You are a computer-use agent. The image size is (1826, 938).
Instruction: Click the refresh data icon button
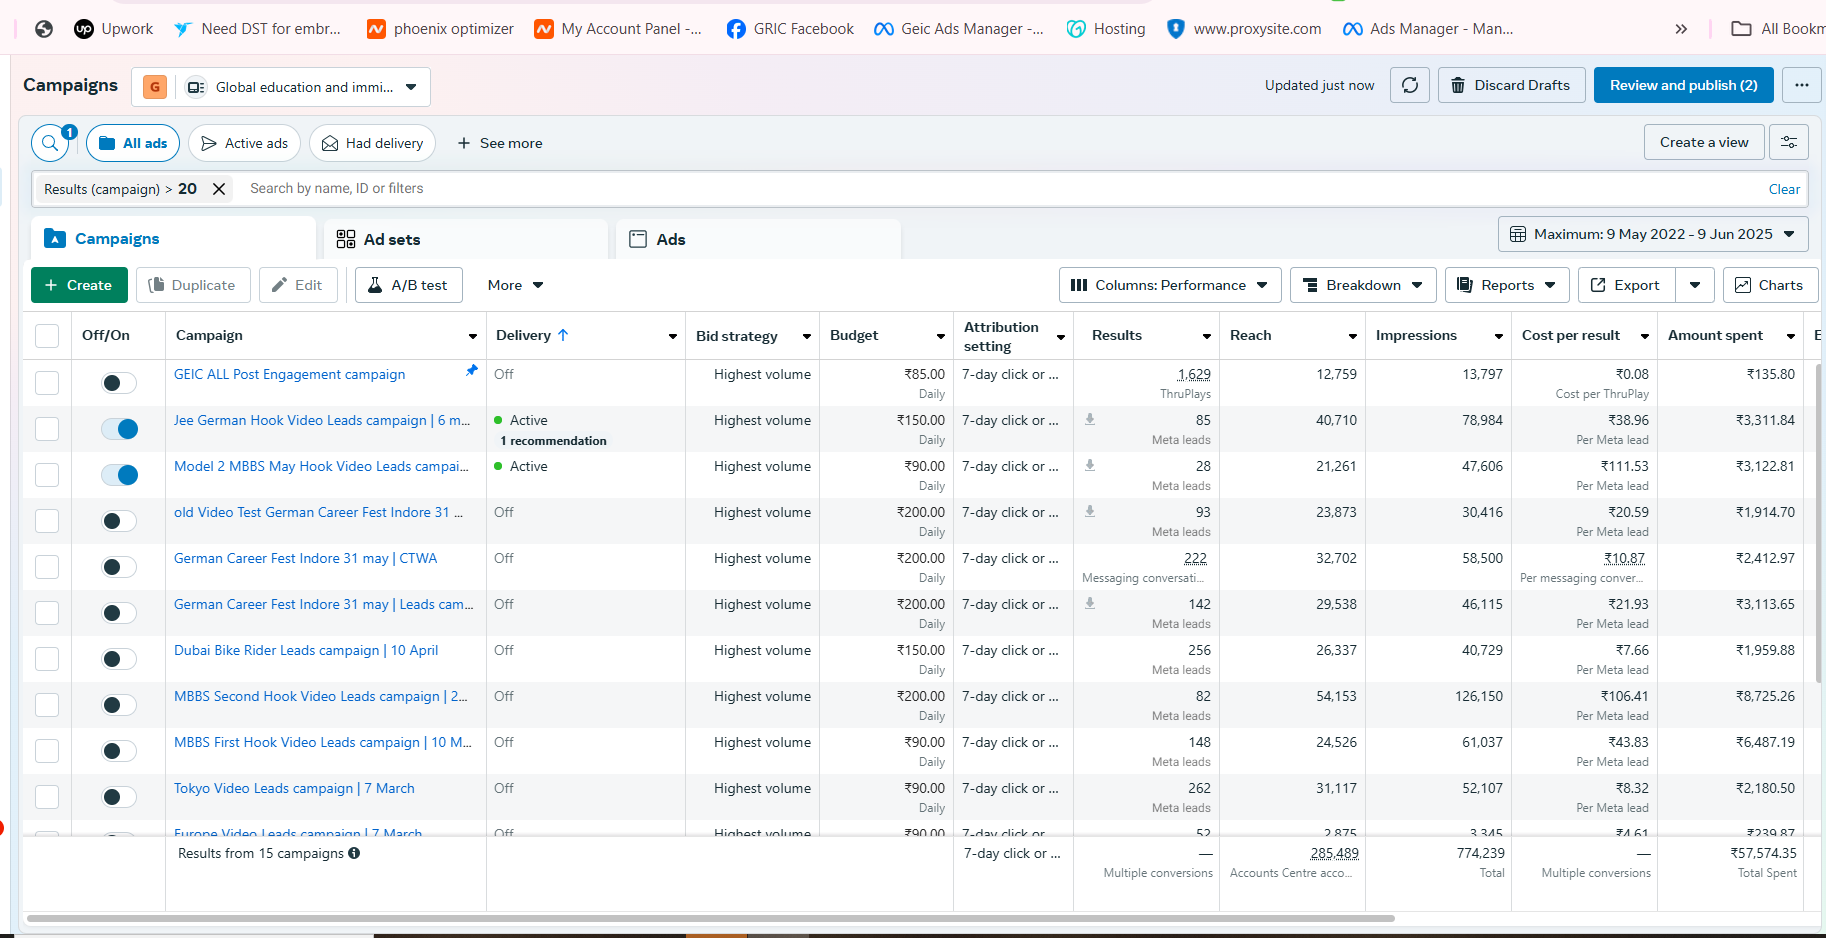point(1410,85)
